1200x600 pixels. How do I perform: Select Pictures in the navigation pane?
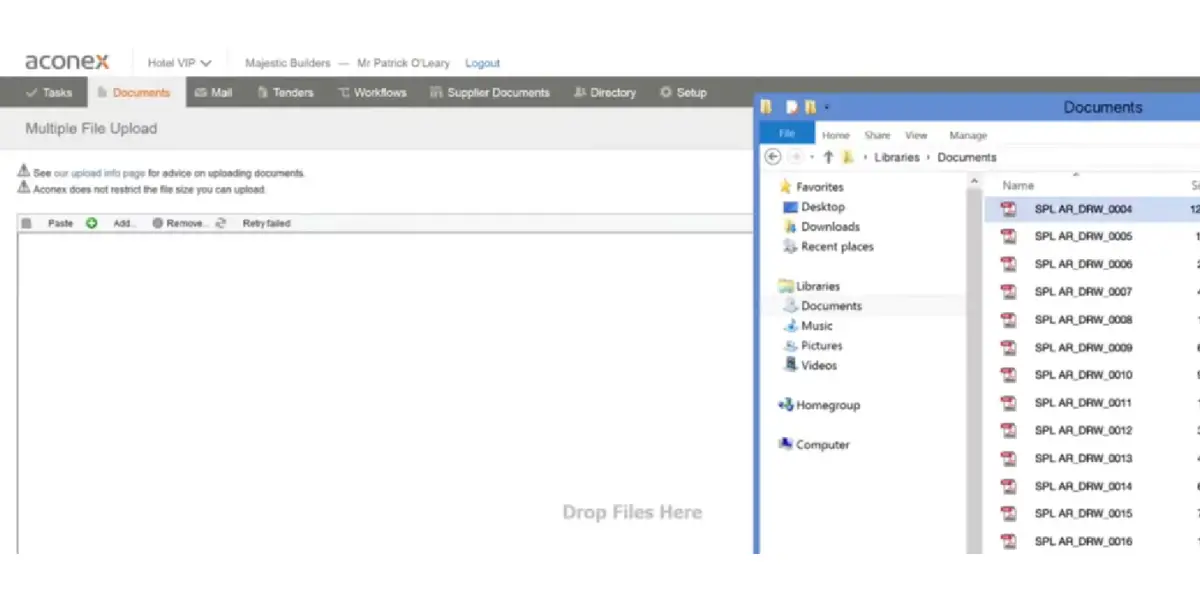(x=813, y=346)
